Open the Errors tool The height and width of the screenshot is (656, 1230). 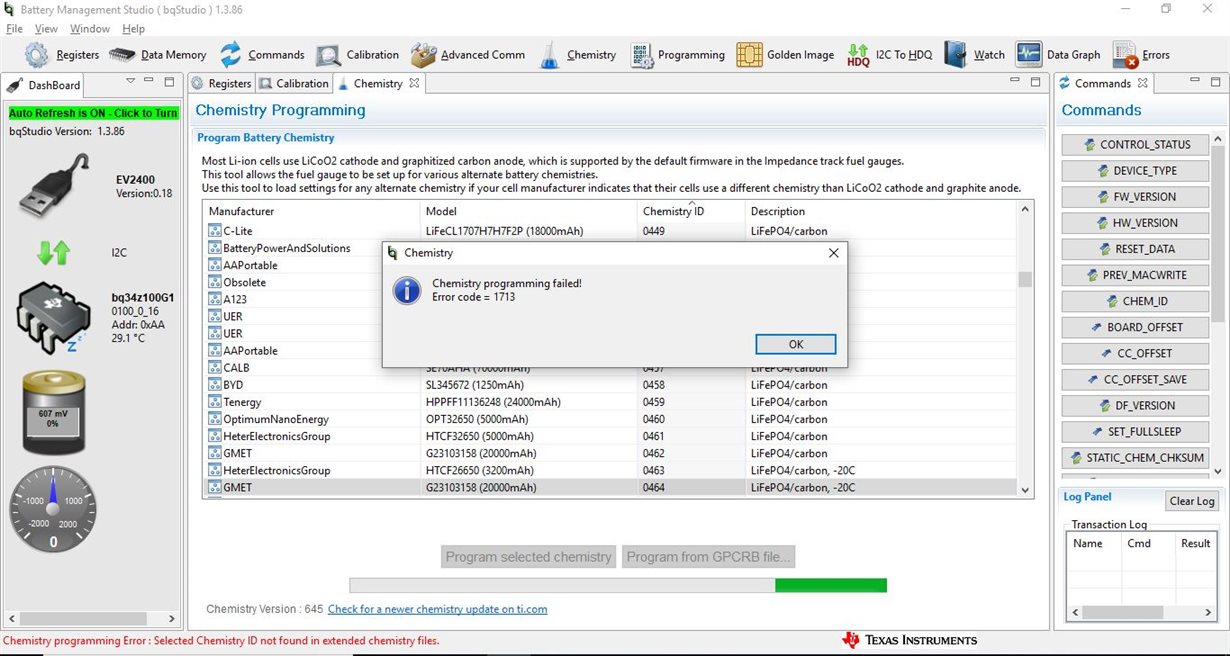[x=1141, y=55]
